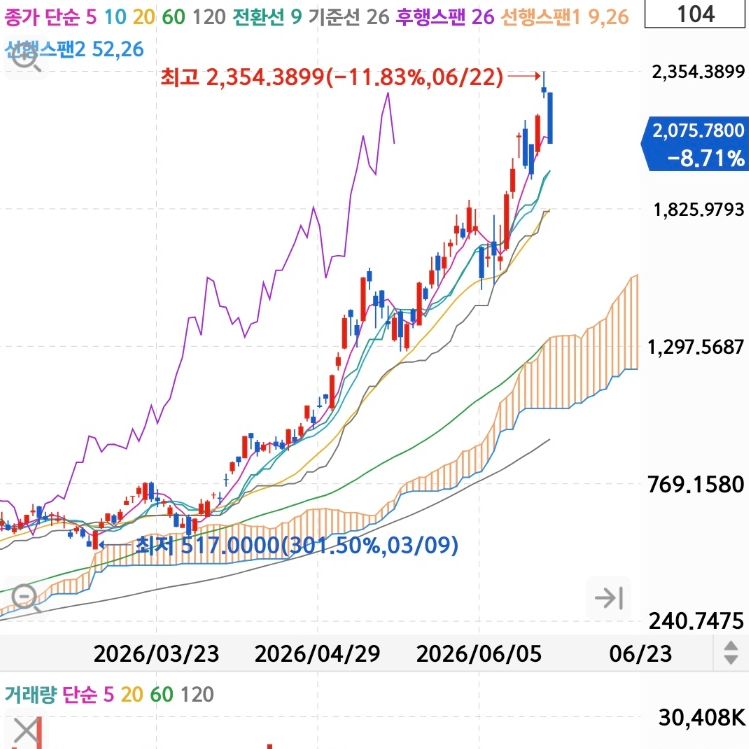Click current price tag 2,075.7800
The image size is (749, 749).
coord(698,130)
